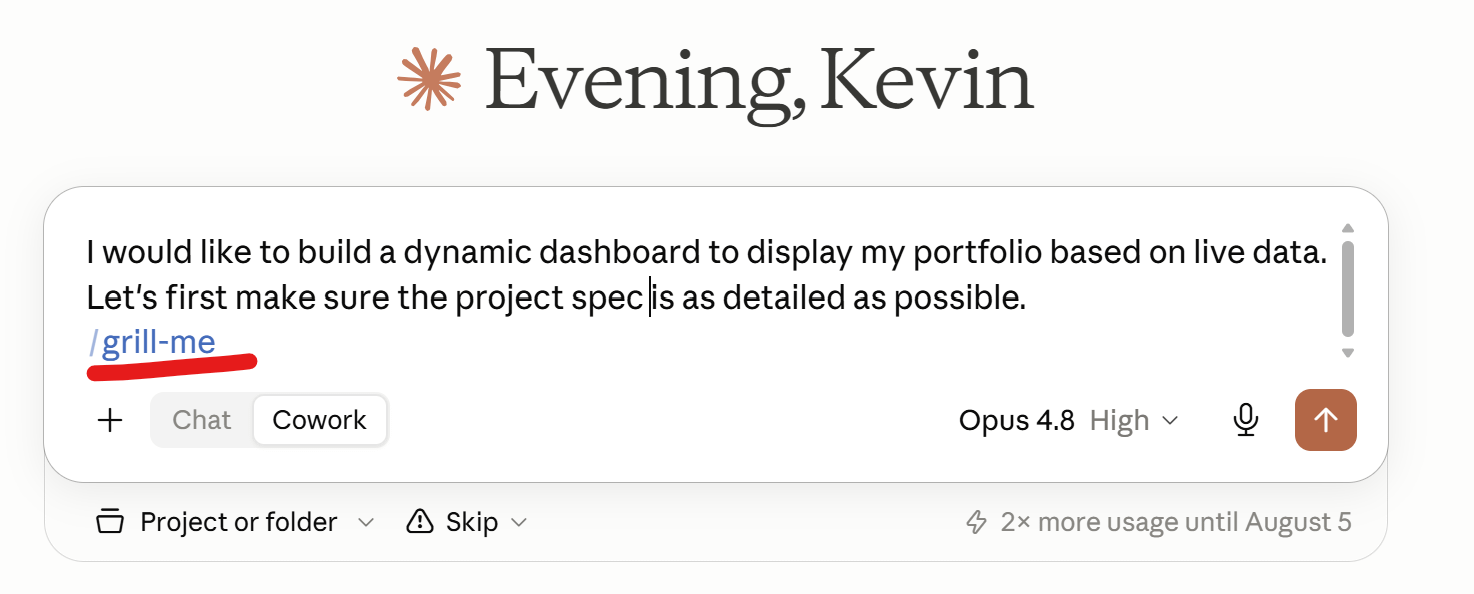Viewport: 1474px width, 594px height.
Task: Select the Cowork mode
Action: click(319, 420)
